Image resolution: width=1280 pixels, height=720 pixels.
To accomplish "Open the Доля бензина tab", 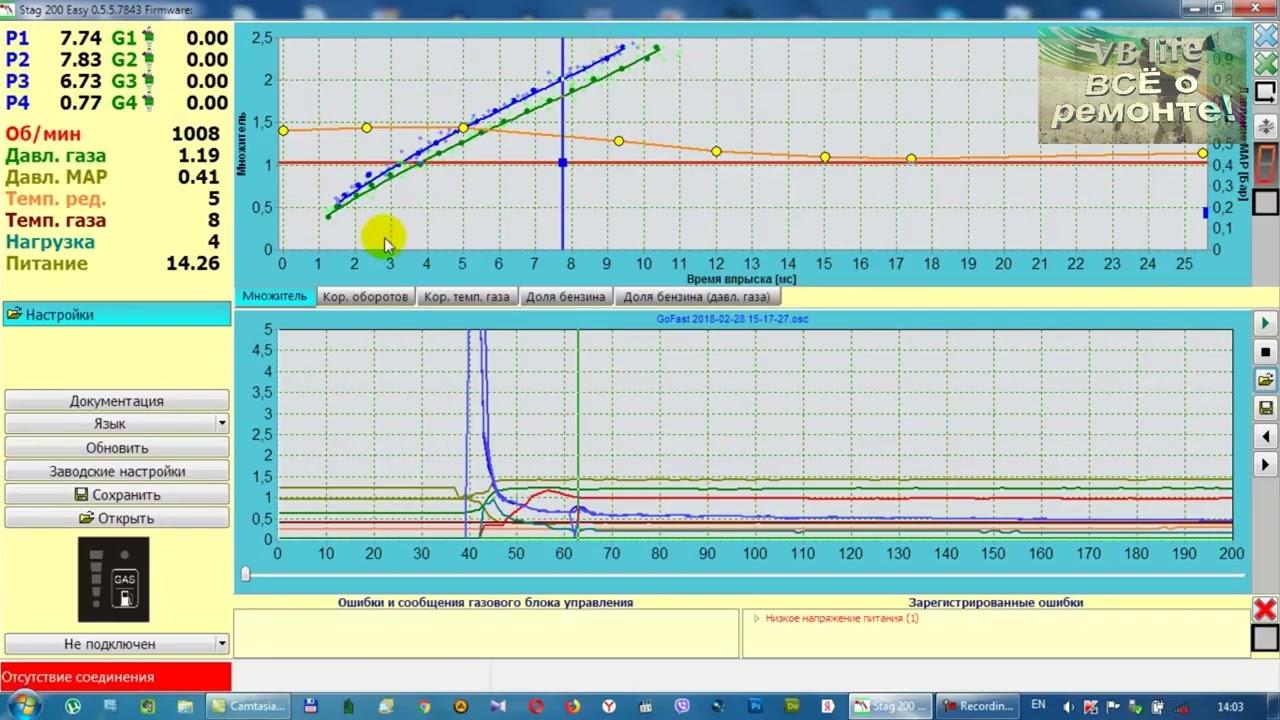I will (x=565, y=297).
